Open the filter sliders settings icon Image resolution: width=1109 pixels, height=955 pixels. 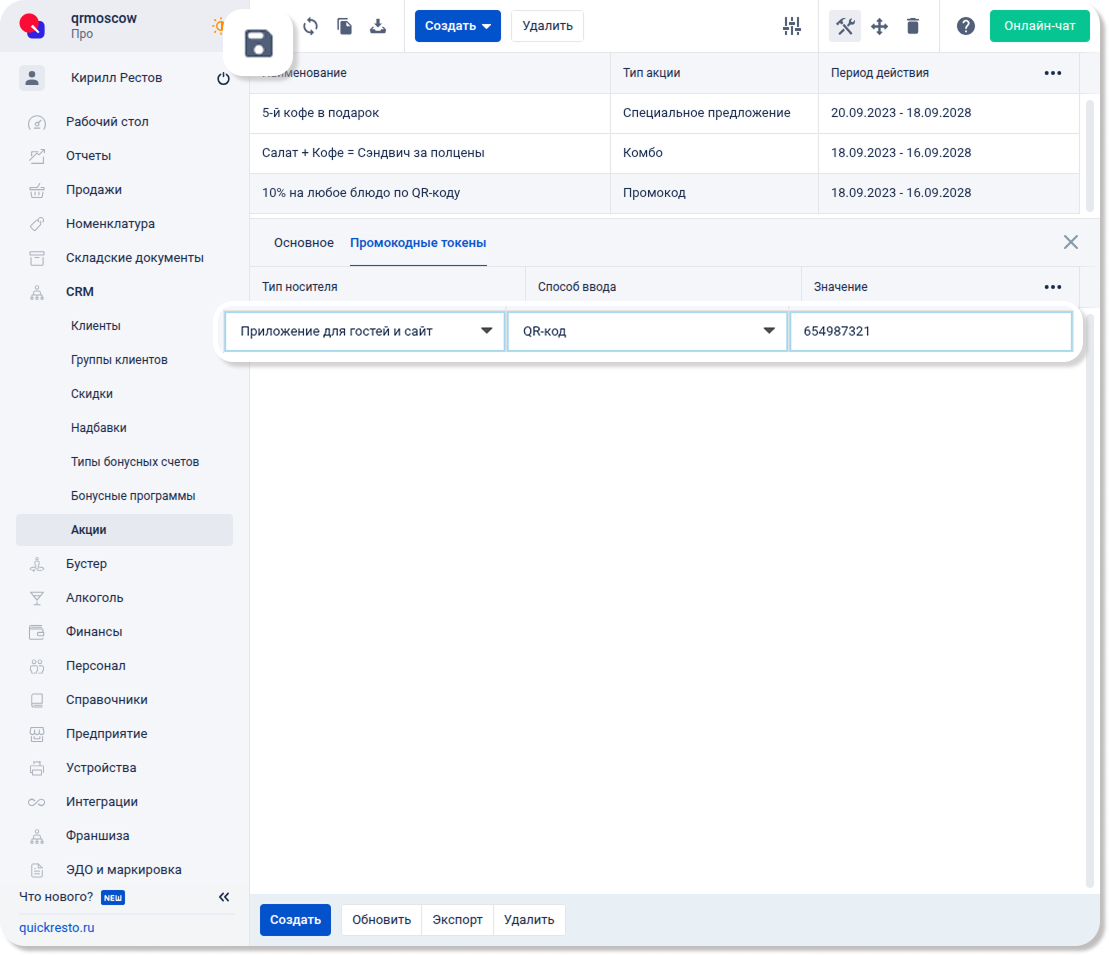coord(792,26)
